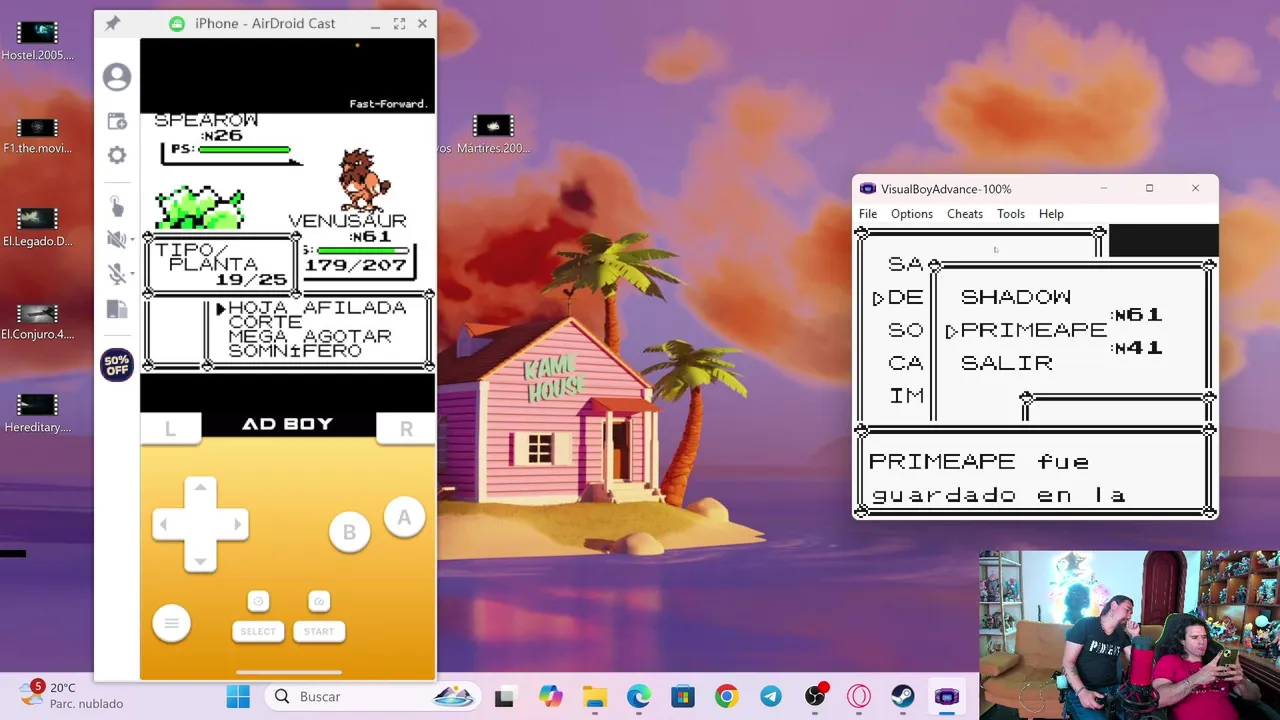Tap the L shoulder button on the emulator

coord(170,428)
